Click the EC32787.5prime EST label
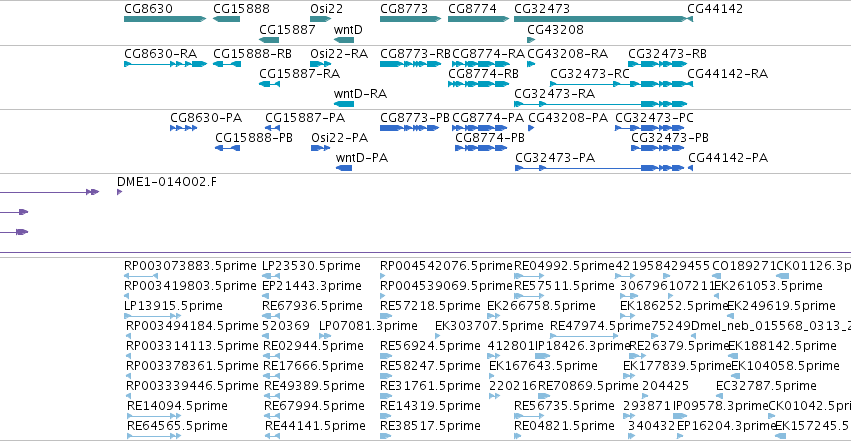The width and height of the screenshot is (851, 441). 766,386
